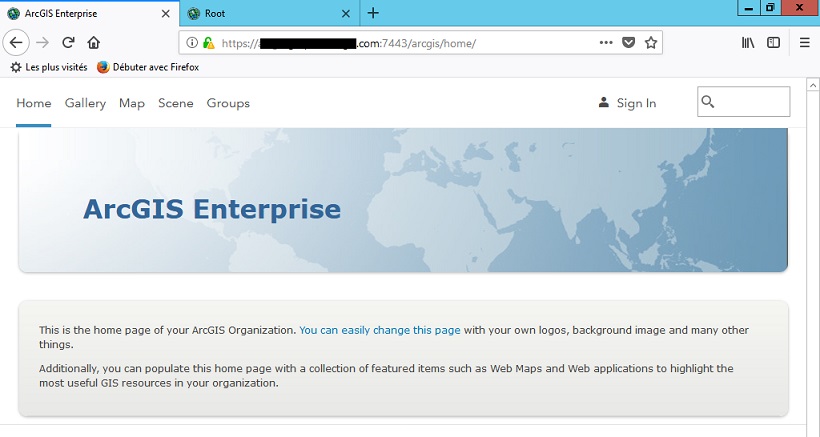Click the portal search box
The width and height of the screenshot is (820, 437).
tap(744, 101)
